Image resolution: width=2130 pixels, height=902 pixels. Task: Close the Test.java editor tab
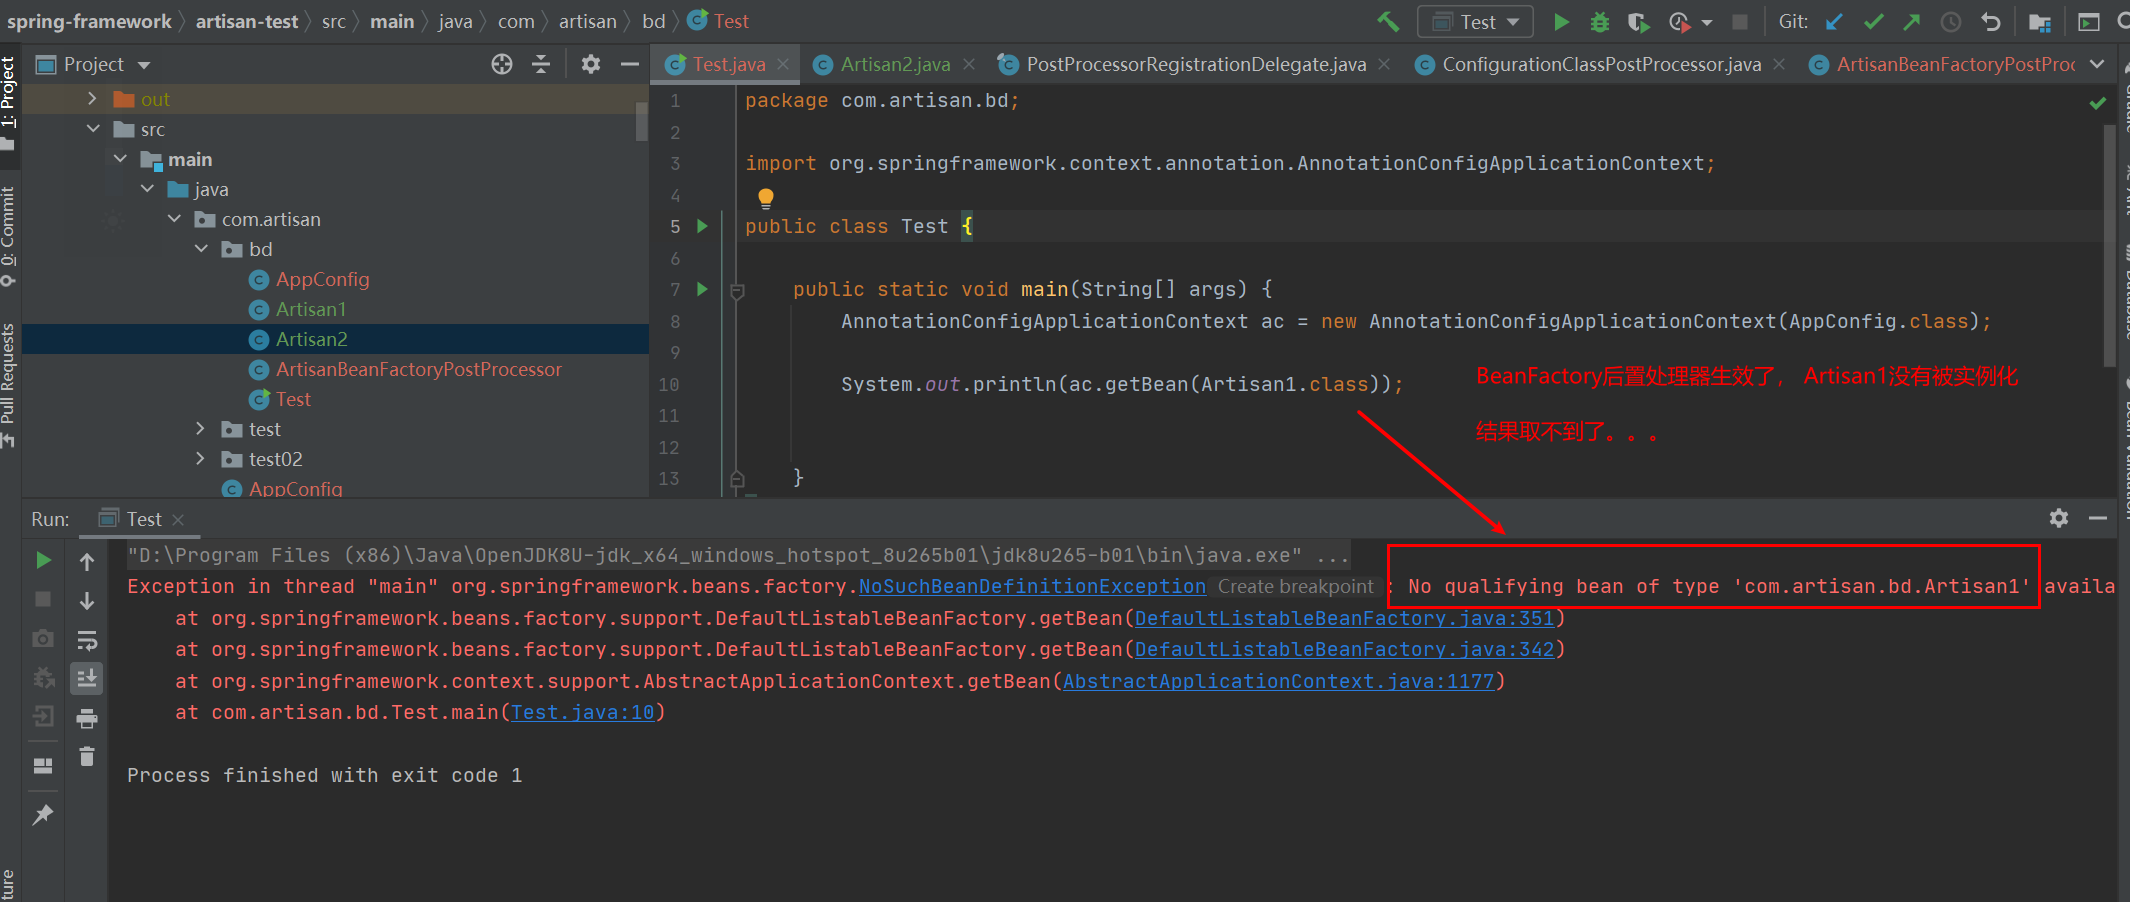783,64
